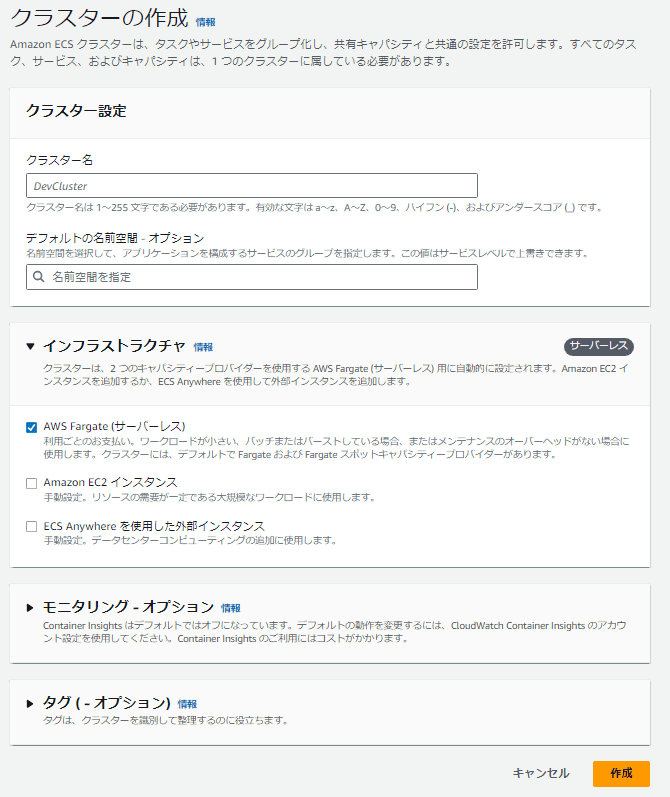Click the クラスター名 field label
Screen dimensions: 670x797
coord(59,160)
